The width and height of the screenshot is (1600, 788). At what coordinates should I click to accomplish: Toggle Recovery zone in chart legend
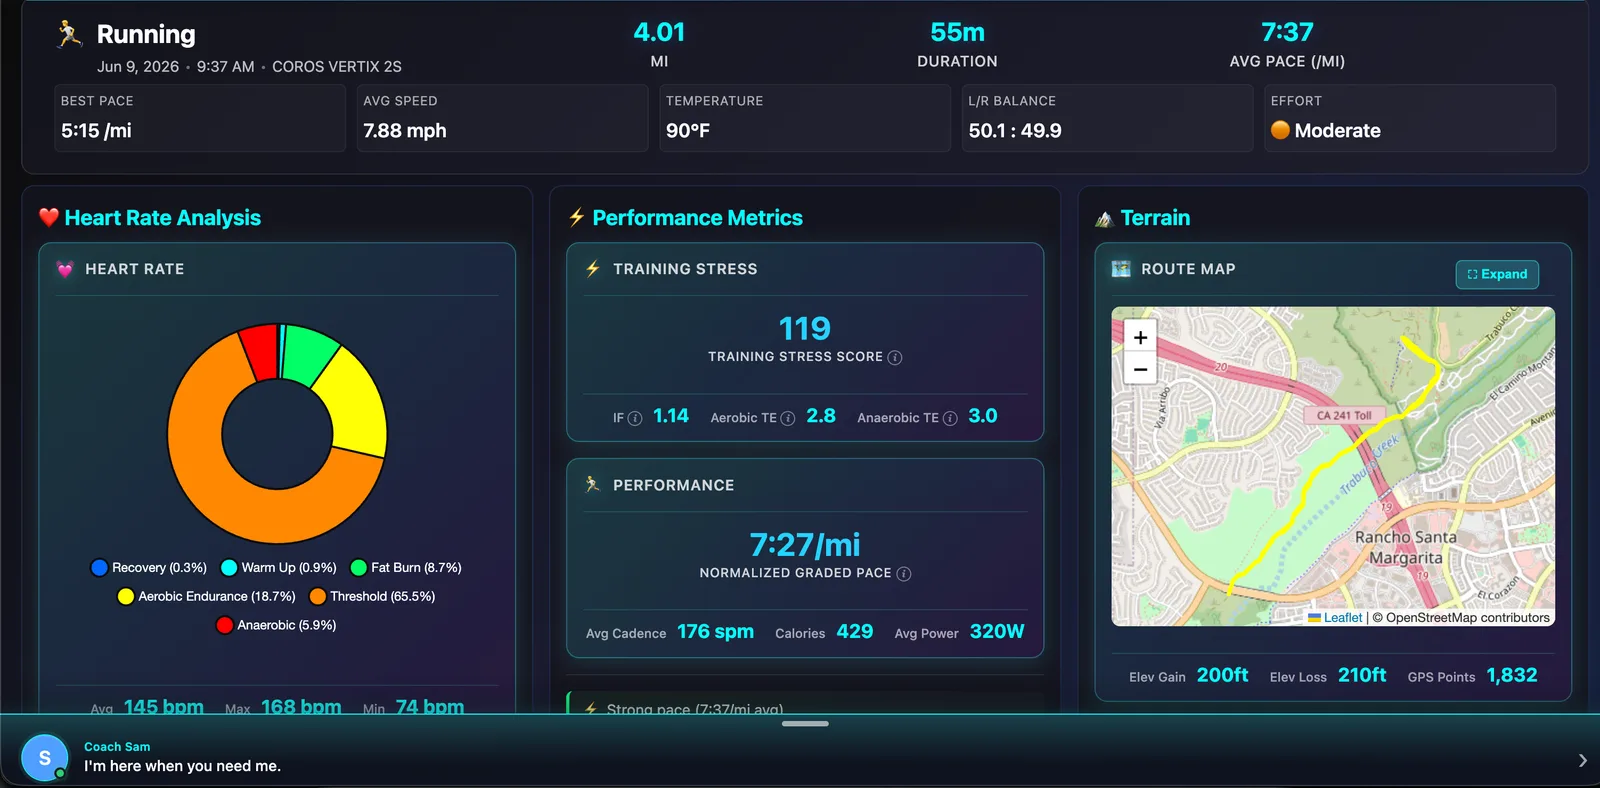pyautogui.click(x=149, y=568)
